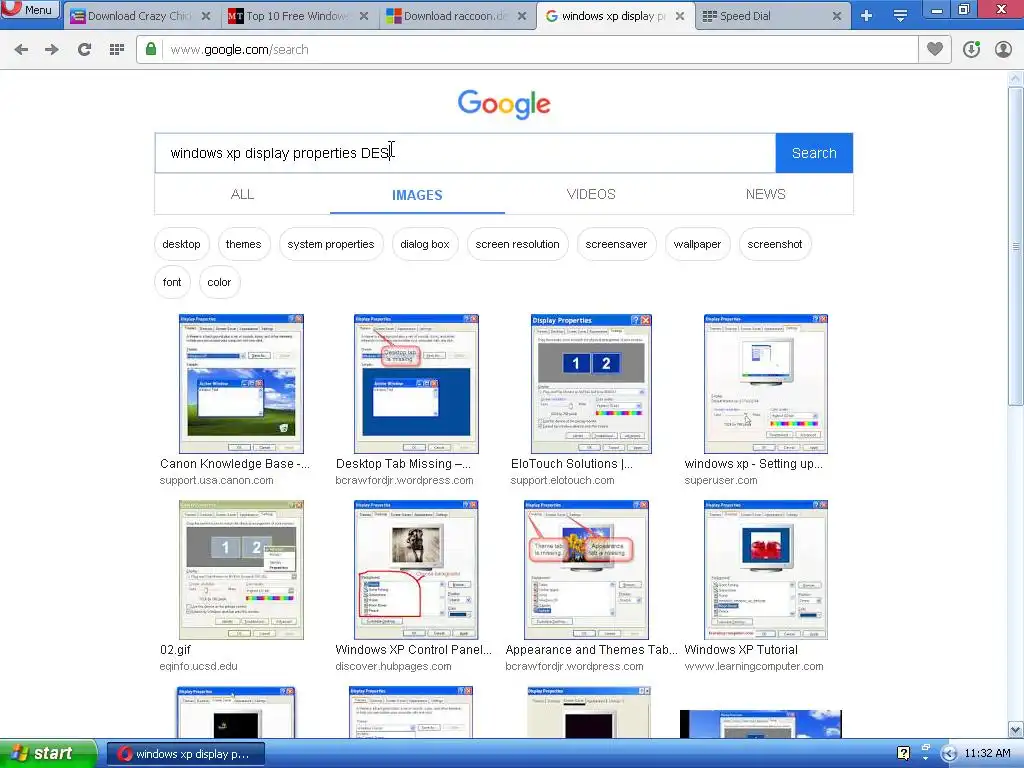Open the user account icon

point(1003,50)
